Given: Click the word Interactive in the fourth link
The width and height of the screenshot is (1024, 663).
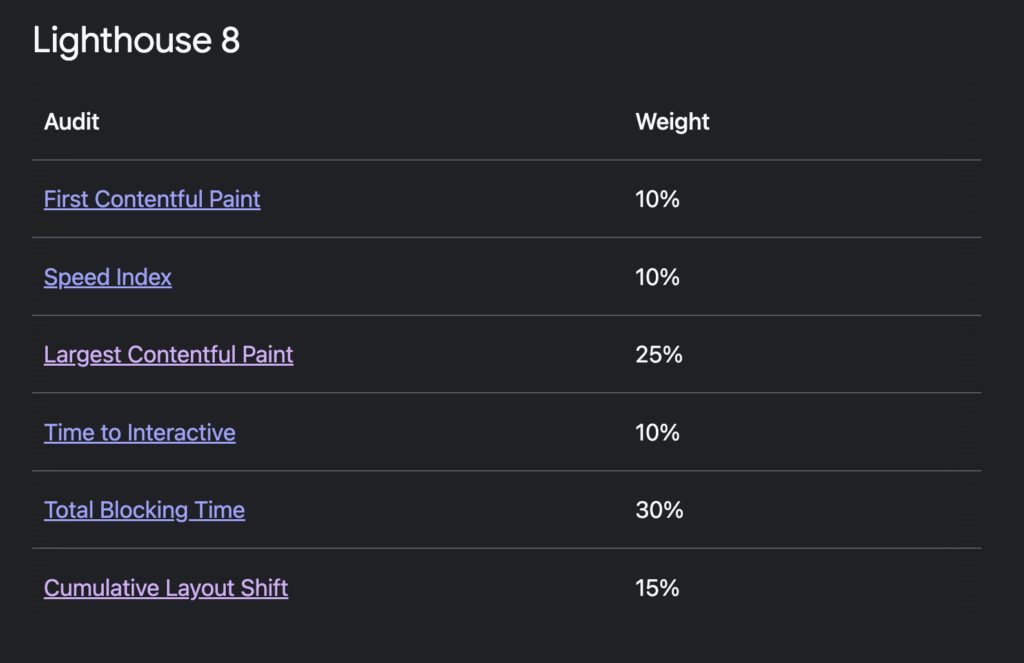Looking at the screenshot, I should [181, 432].
